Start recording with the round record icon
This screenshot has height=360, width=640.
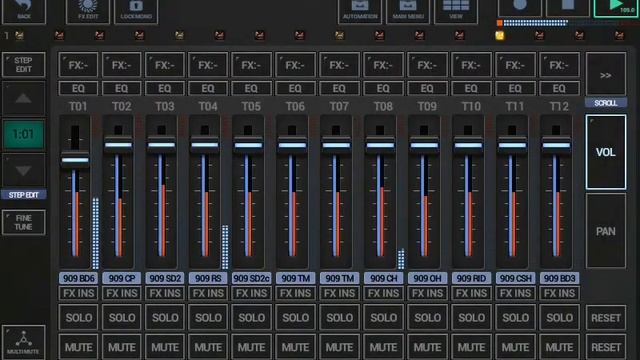(x=520, y=7)
